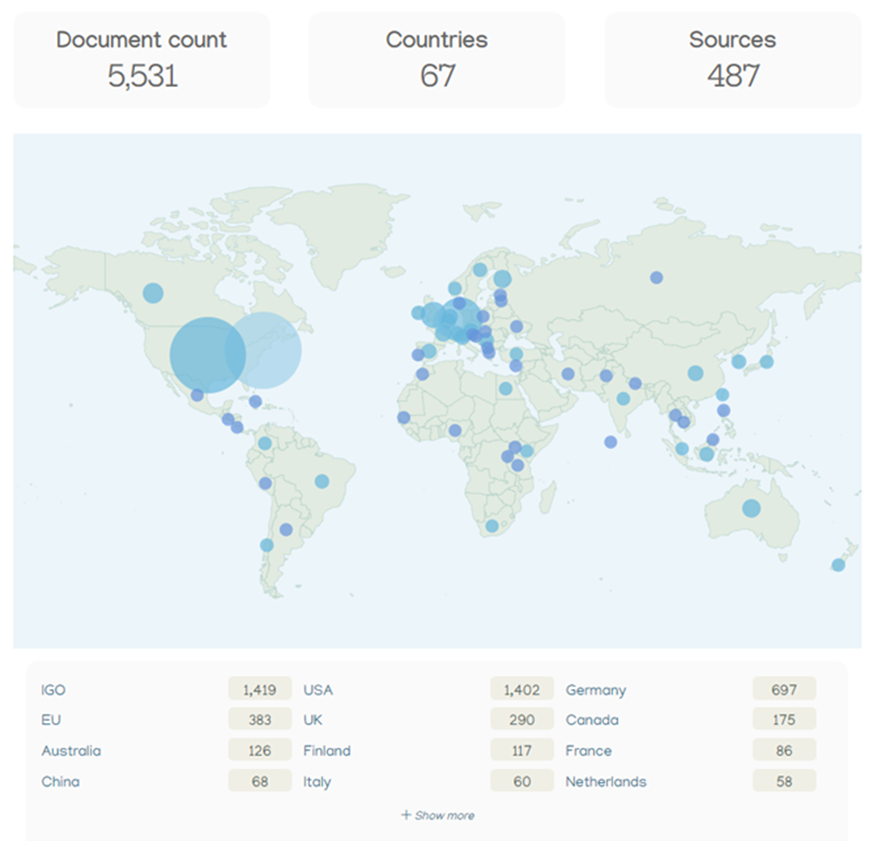Select USA in the country list
Screen dimensions: 873x841
[318, 690]
